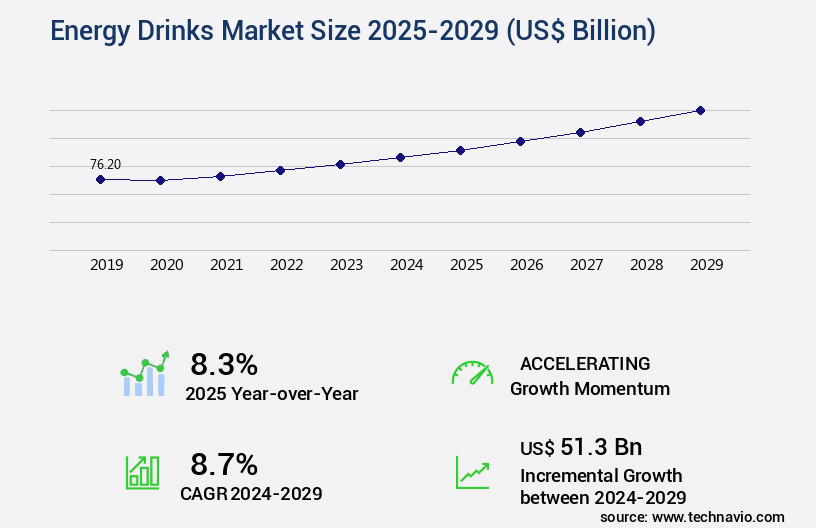Click the ACCELERATING Growth Momentum text
Image resolution: width=816 pixels, height=528 pixels.
(590, 376)
